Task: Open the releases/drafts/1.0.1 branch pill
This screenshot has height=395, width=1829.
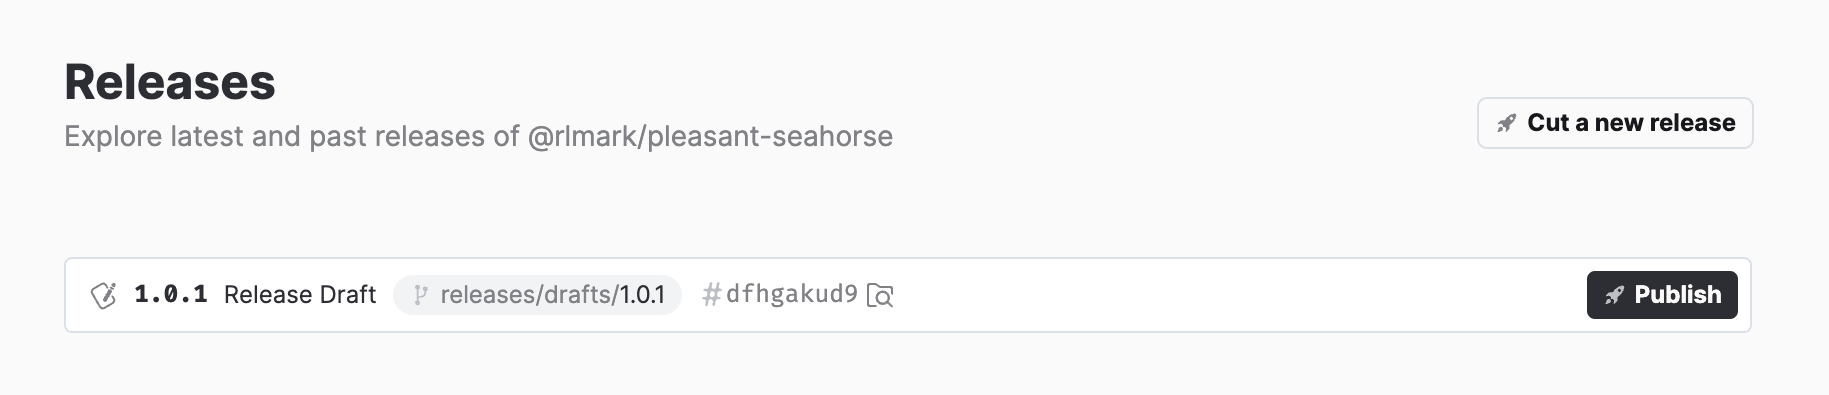Action: coord(538,295)
